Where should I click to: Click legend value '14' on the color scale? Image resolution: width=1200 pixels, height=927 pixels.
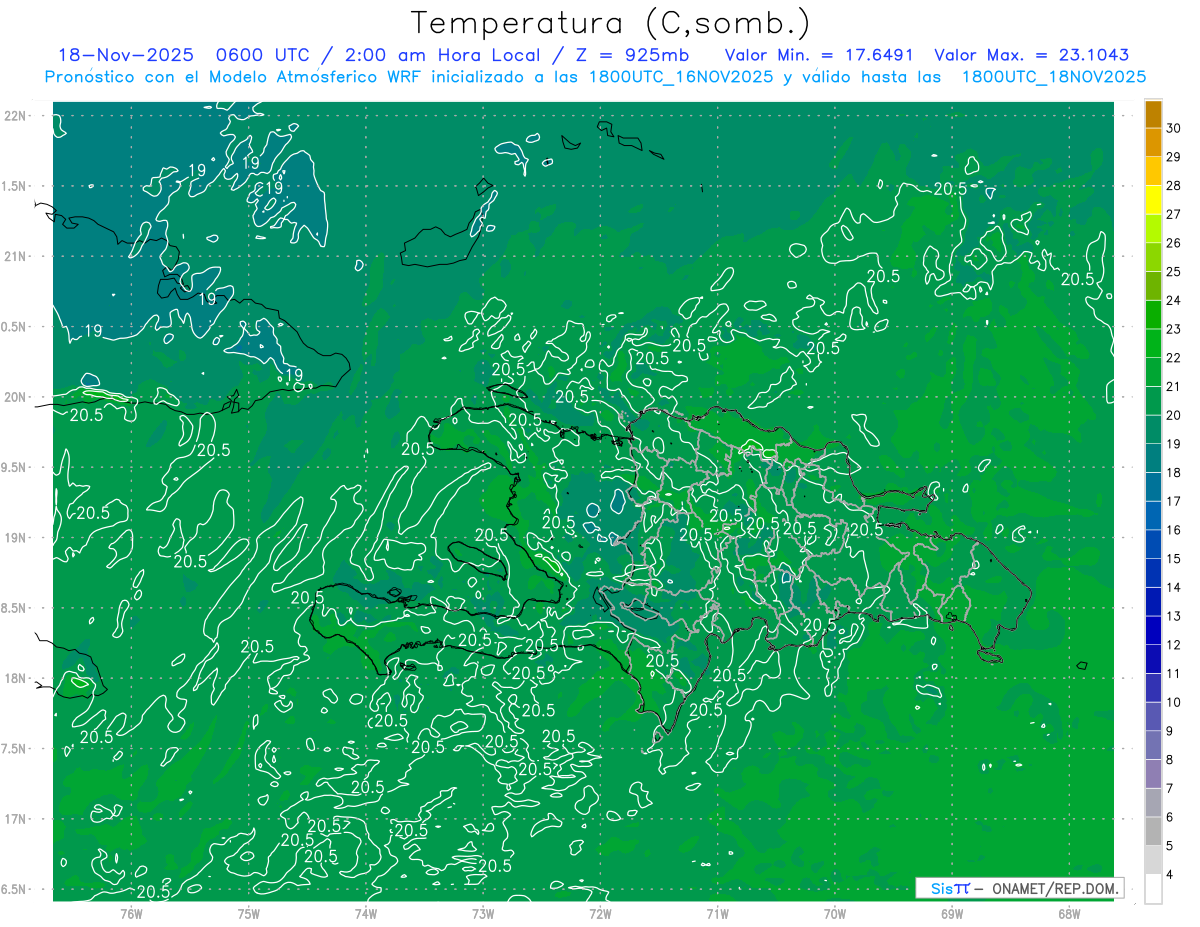1174,587
